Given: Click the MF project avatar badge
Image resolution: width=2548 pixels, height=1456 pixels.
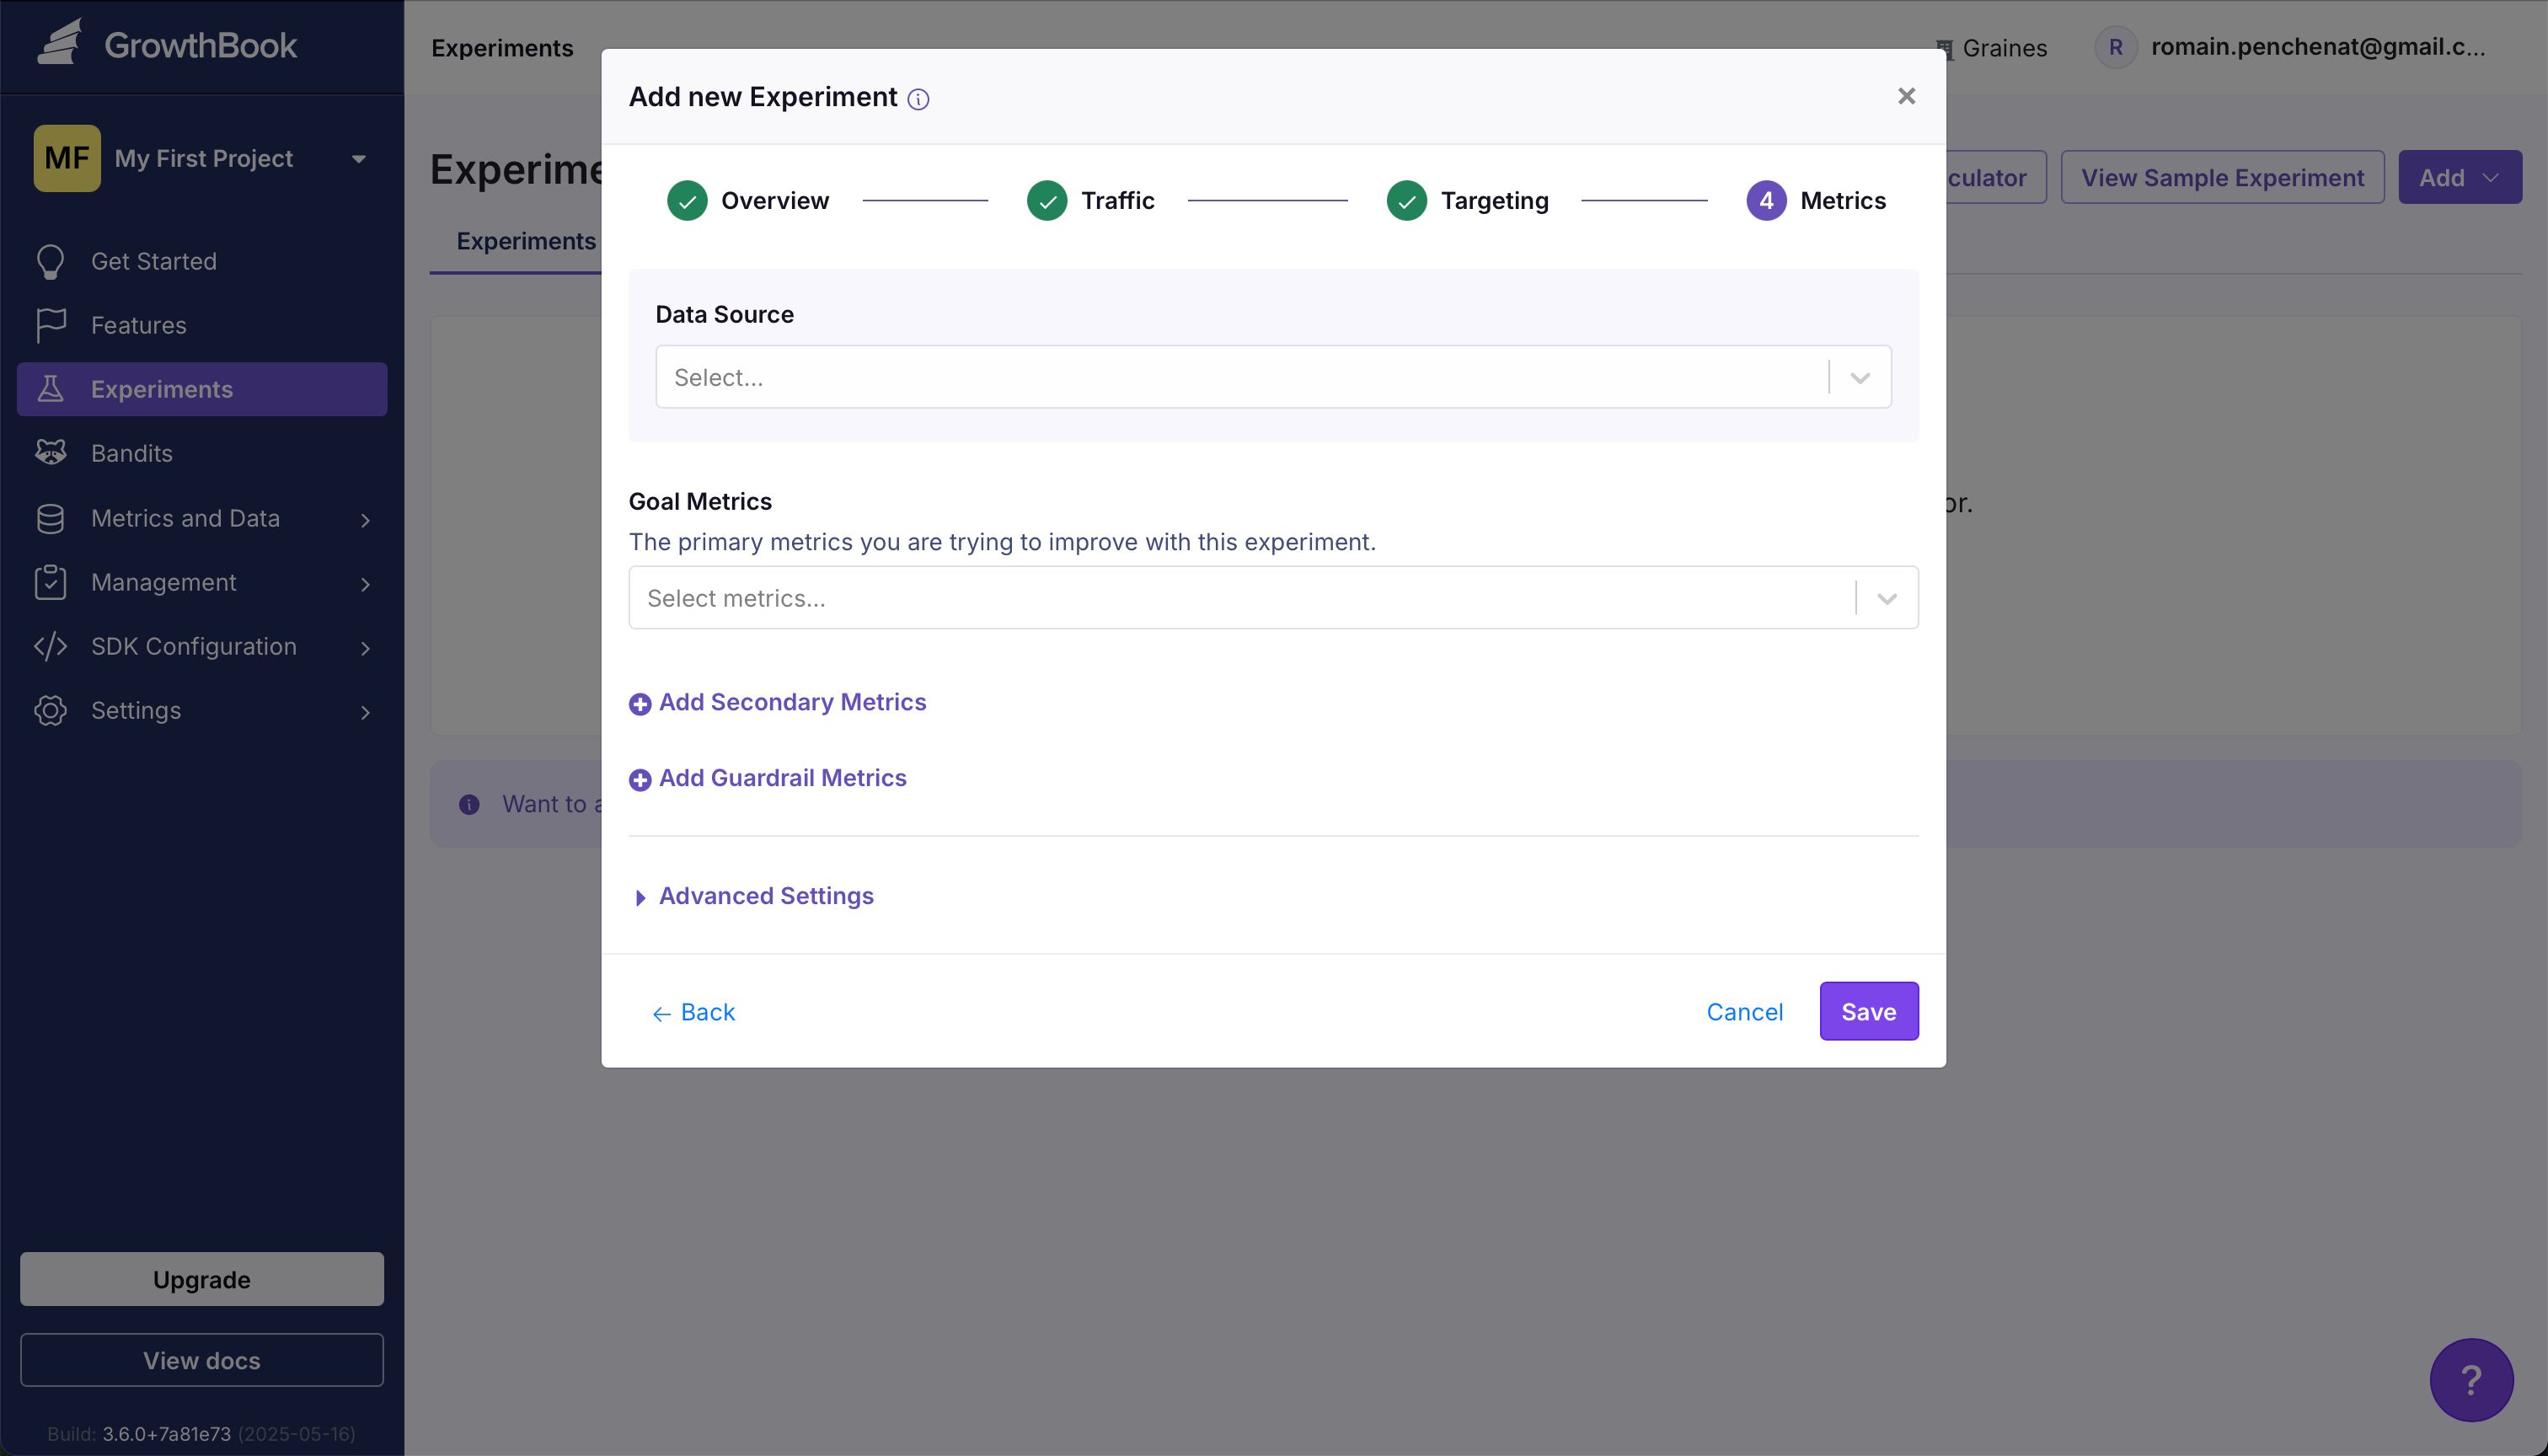Looking at the screenshot, I should pos(67,158).
